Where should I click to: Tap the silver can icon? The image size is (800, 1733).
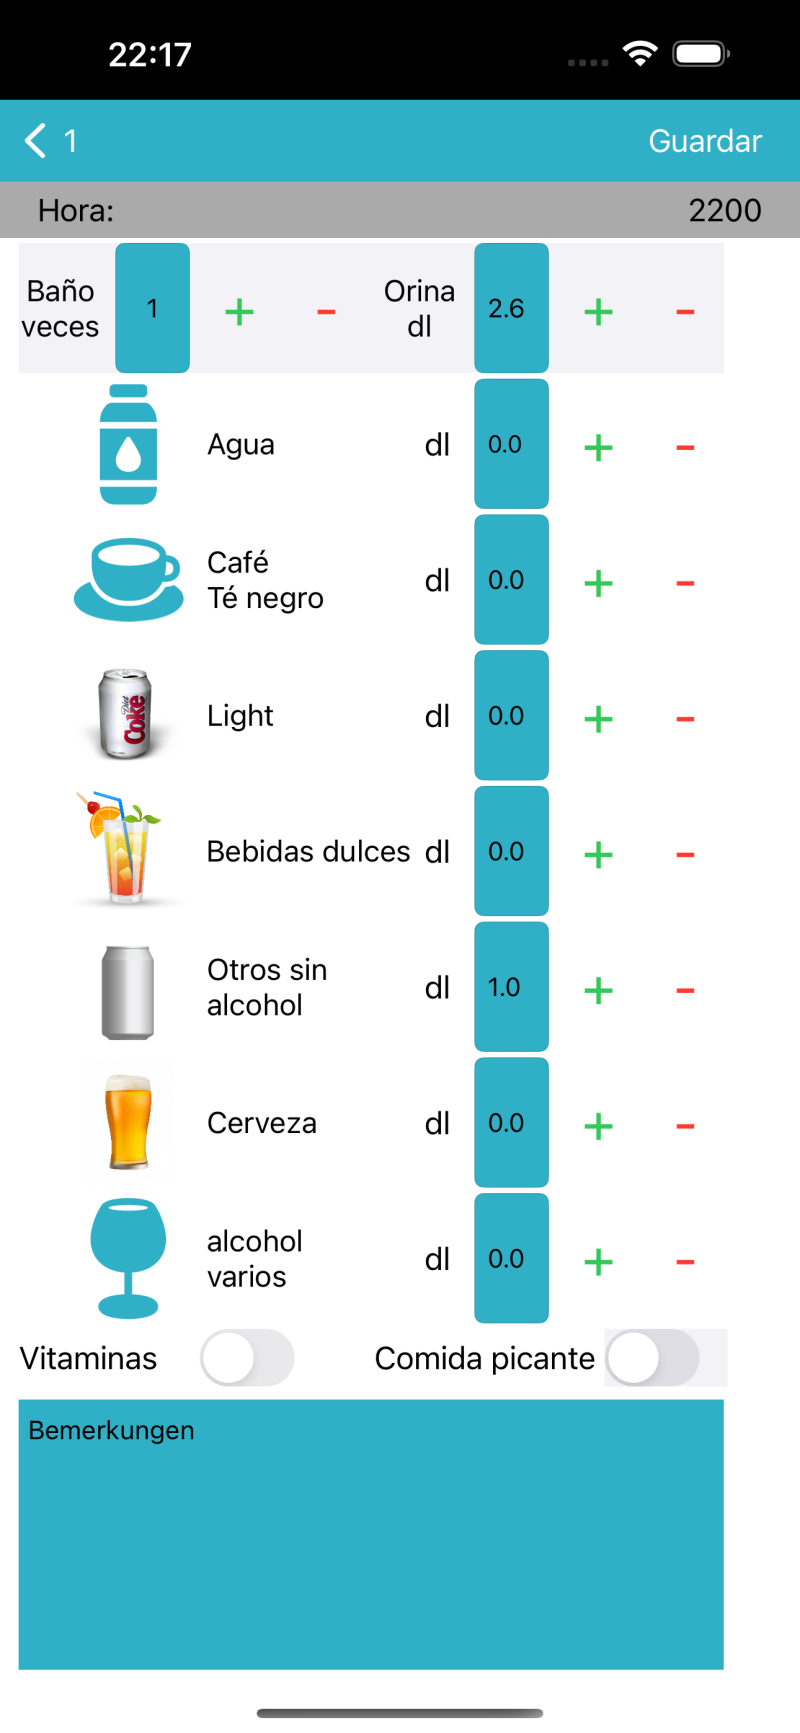point(128,991)
